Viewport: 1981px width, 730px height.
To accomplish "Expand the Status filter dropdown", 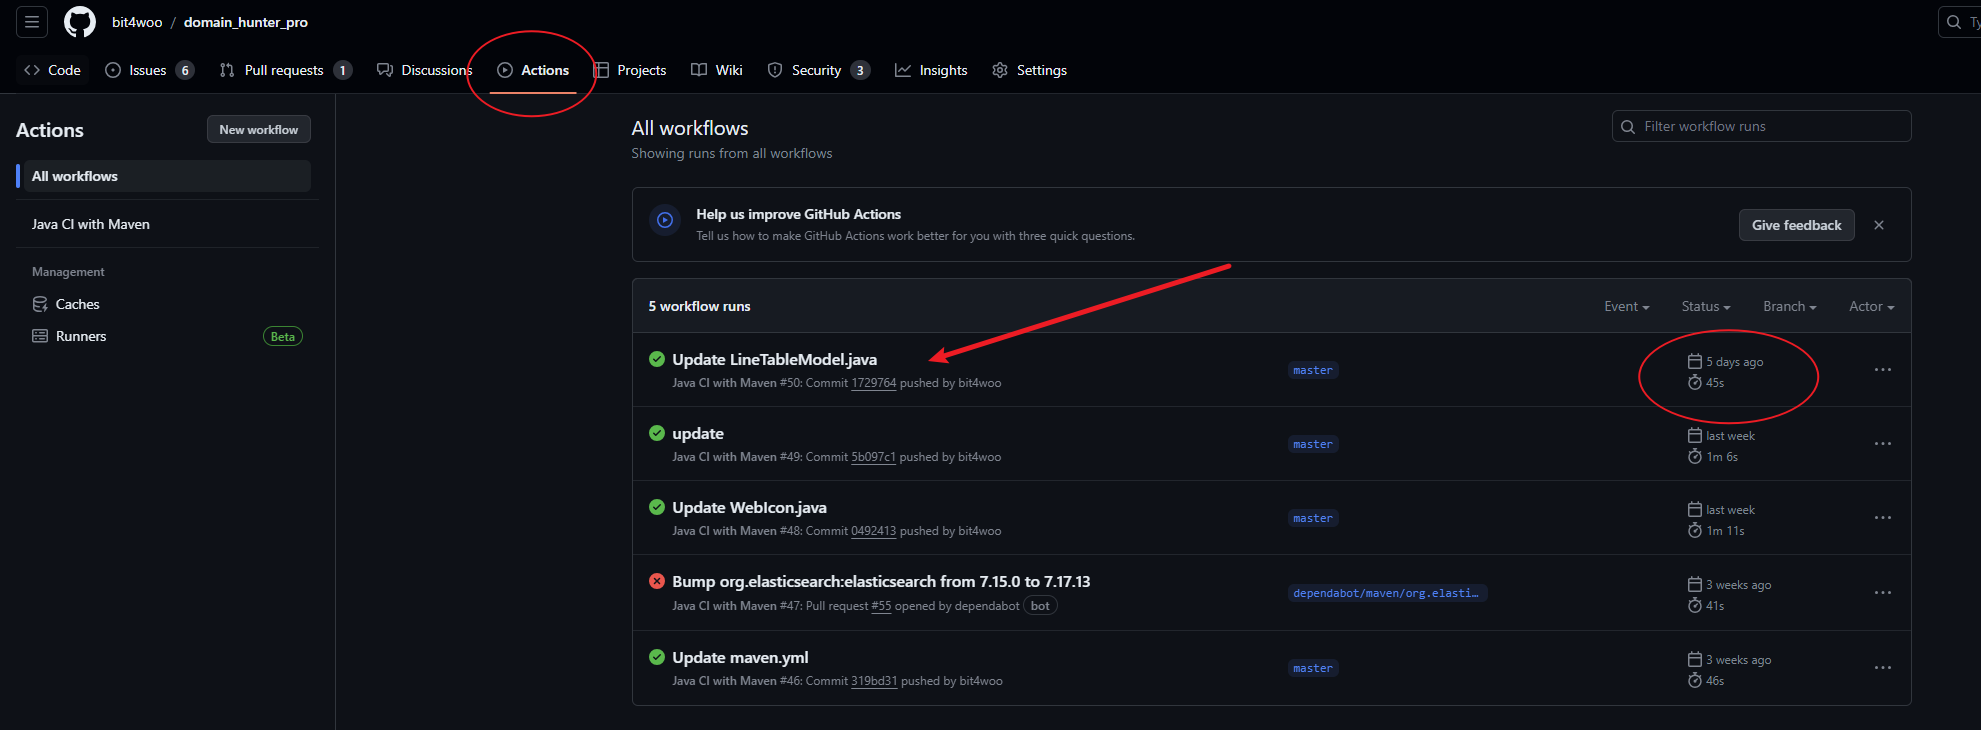I will pos(1706,306).
